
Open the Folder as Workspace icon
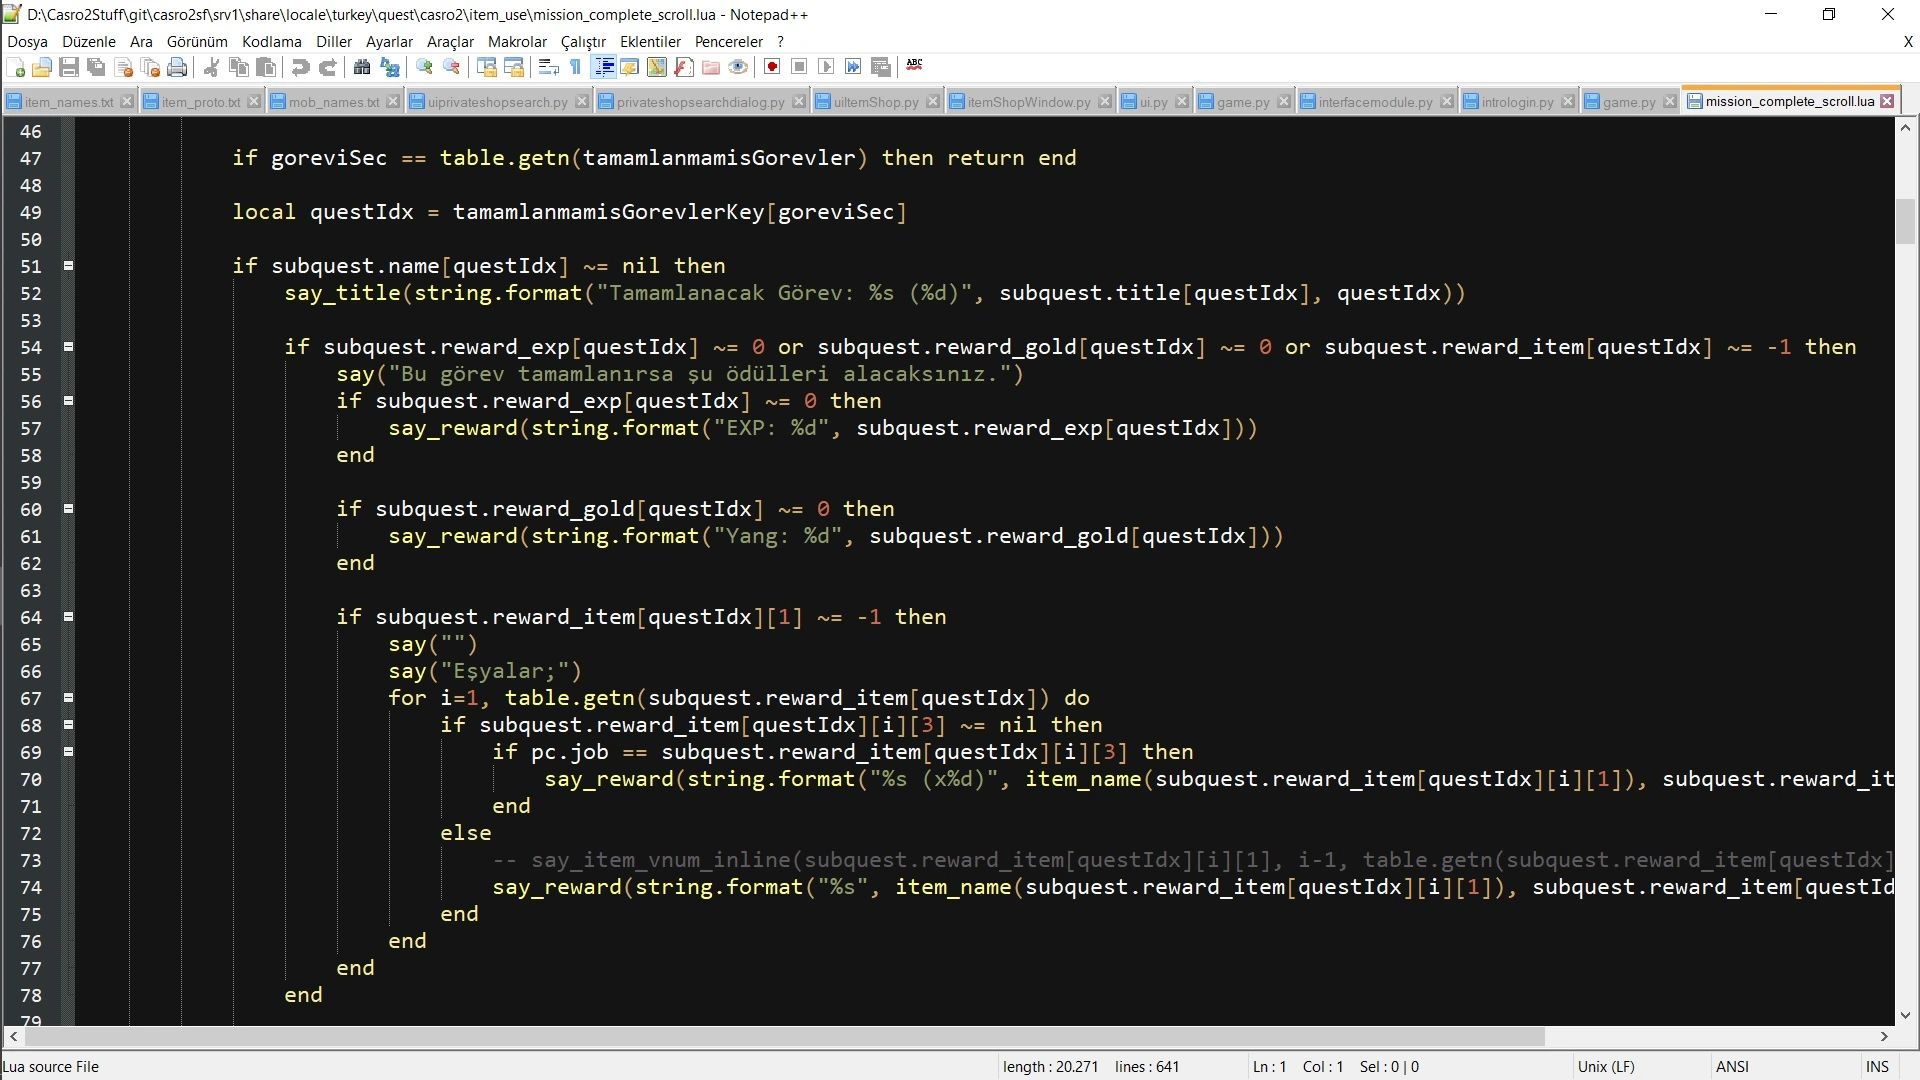[x=711, y=67]
